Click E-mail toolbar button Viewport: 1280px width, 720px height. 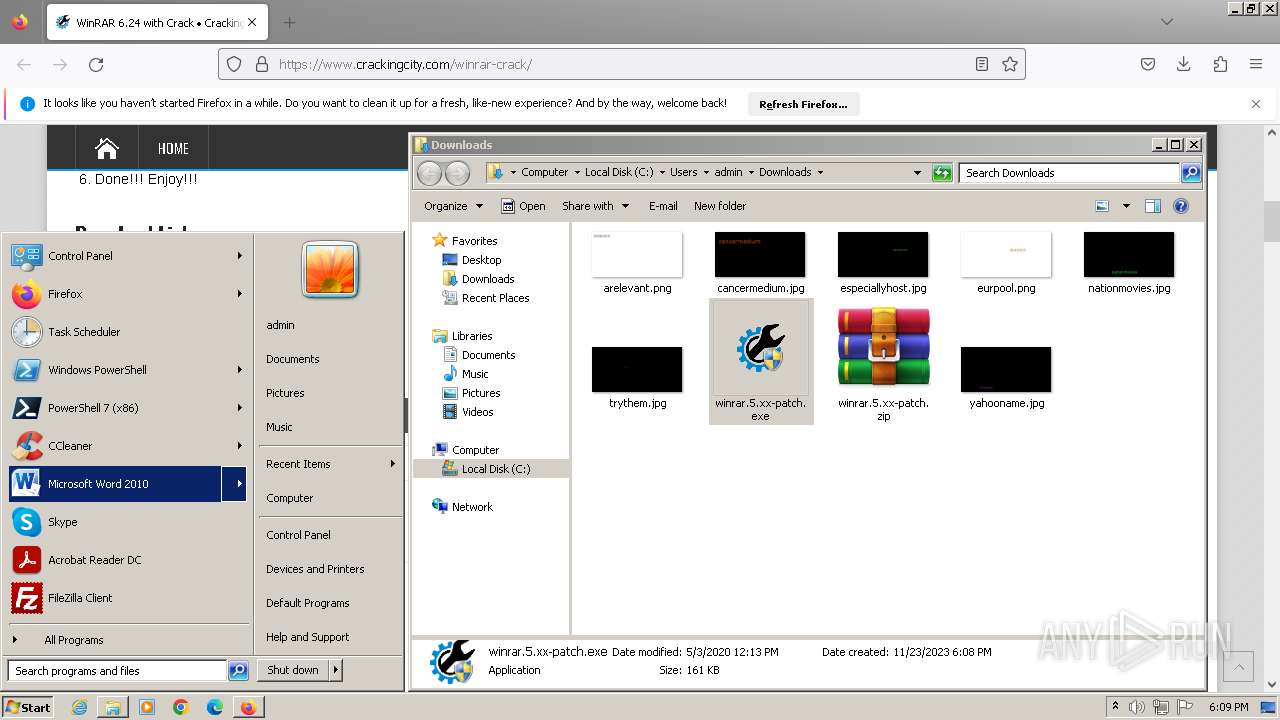click(x=663, y=206)
